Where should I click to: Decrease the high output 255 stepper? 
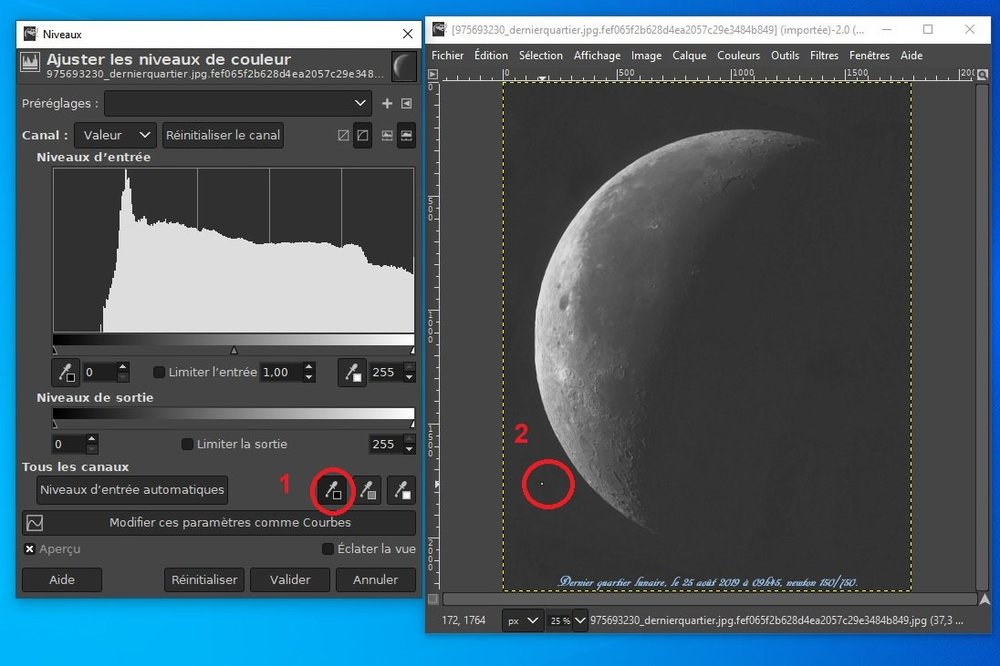pos(409,450)
